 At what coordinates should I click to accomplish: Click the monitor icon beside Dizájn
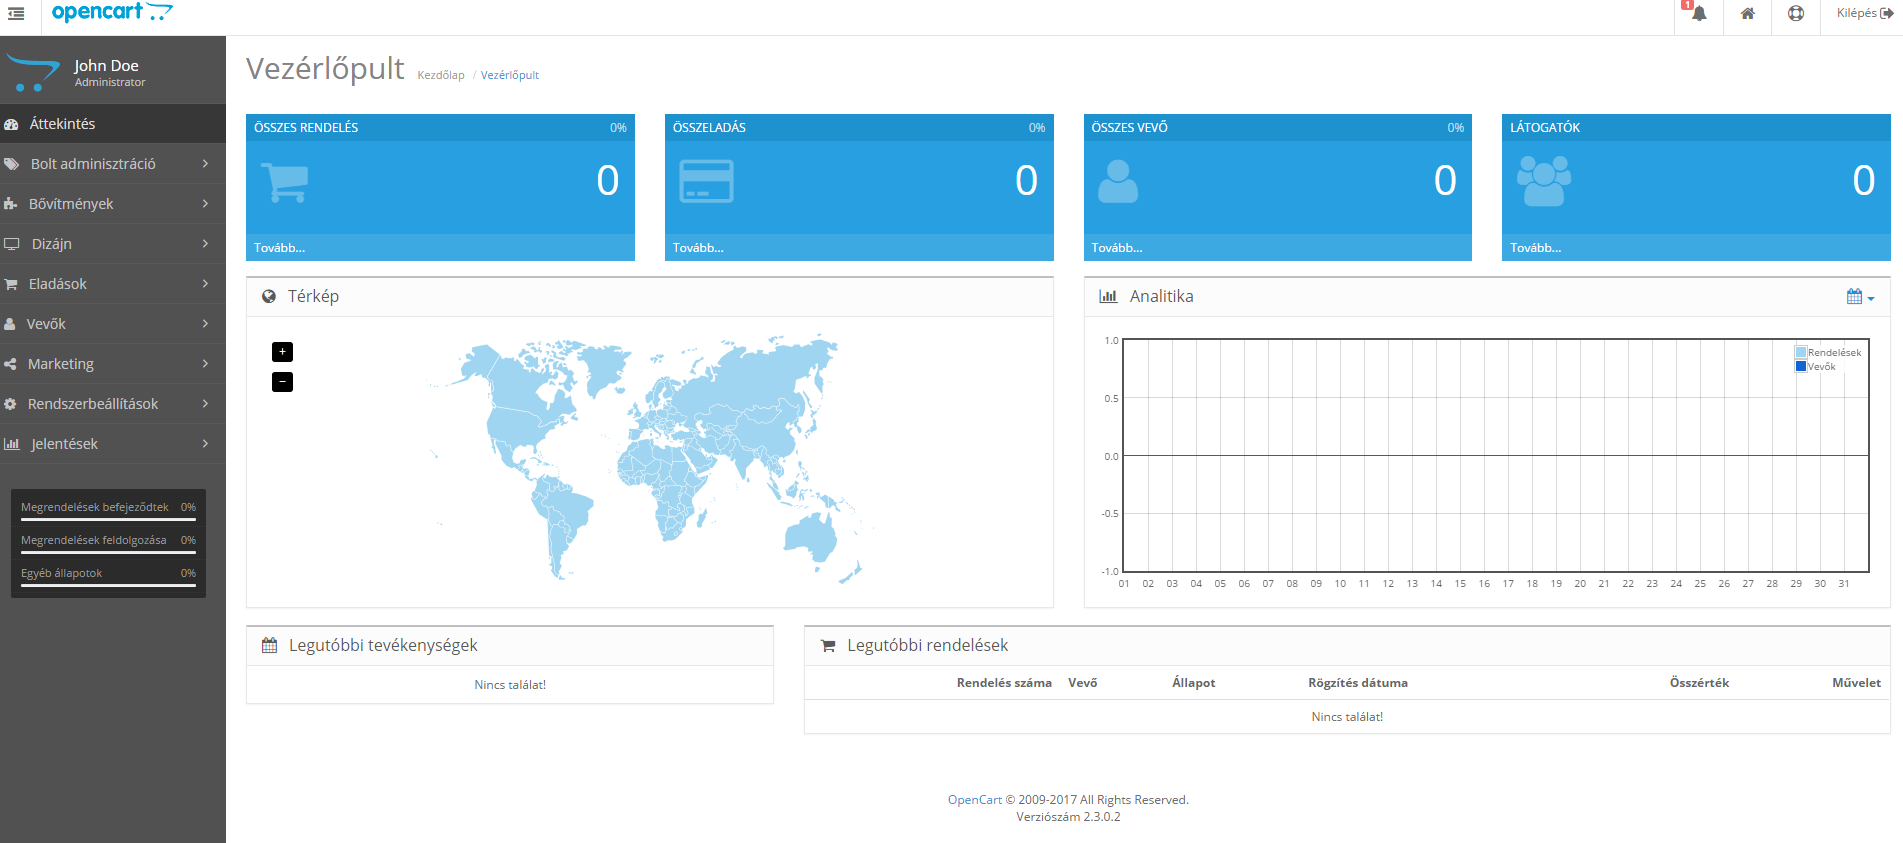click(11, 244)
